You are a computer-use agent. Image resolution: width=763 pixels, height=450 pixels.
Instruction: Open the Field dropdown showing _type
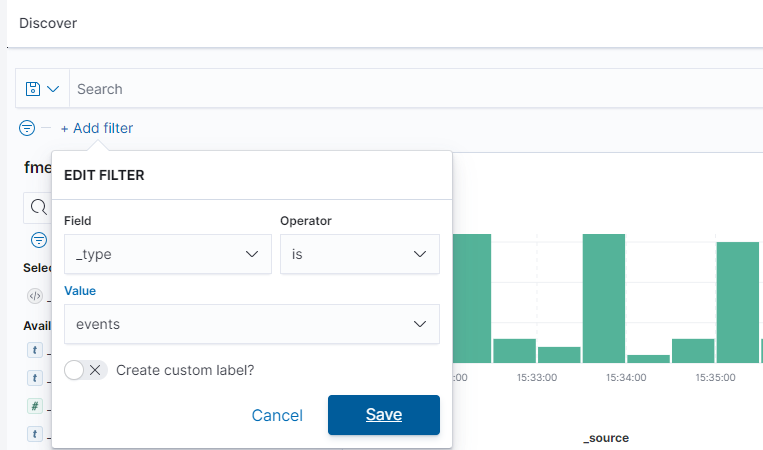[167, 254]
